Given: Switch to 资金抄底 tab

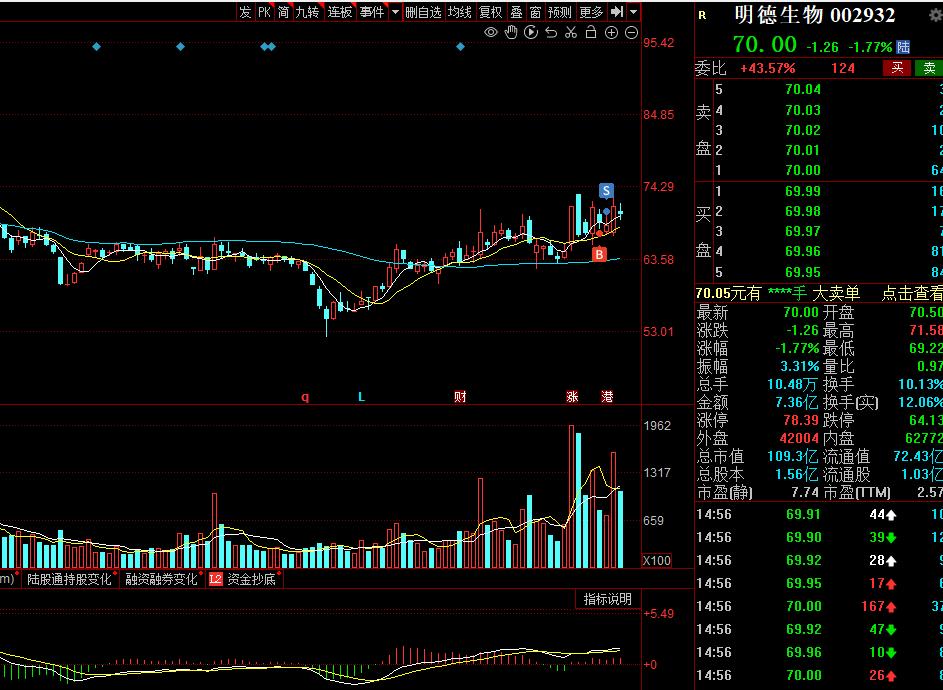Looking at the screenshot, I should [x=251, y=579].
